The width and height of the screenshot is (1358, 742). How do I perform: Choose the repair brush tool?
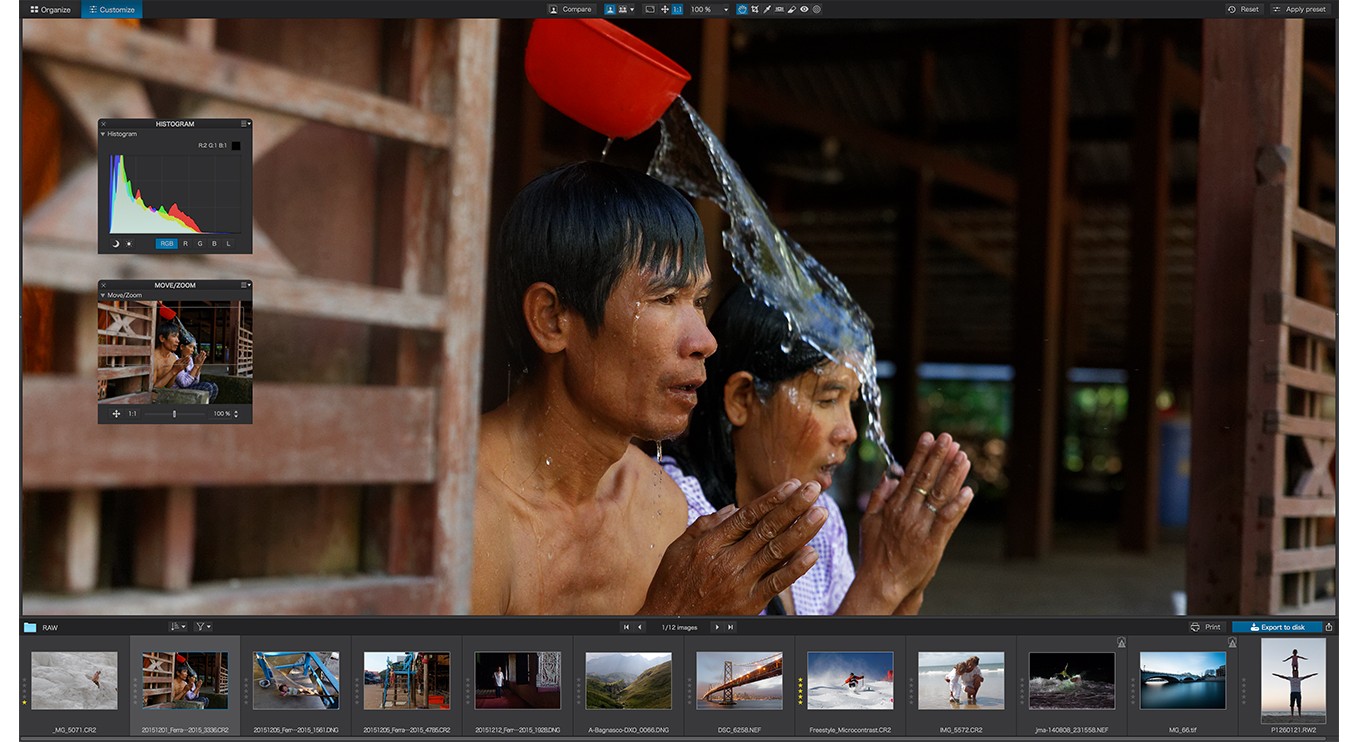point(791,9)
